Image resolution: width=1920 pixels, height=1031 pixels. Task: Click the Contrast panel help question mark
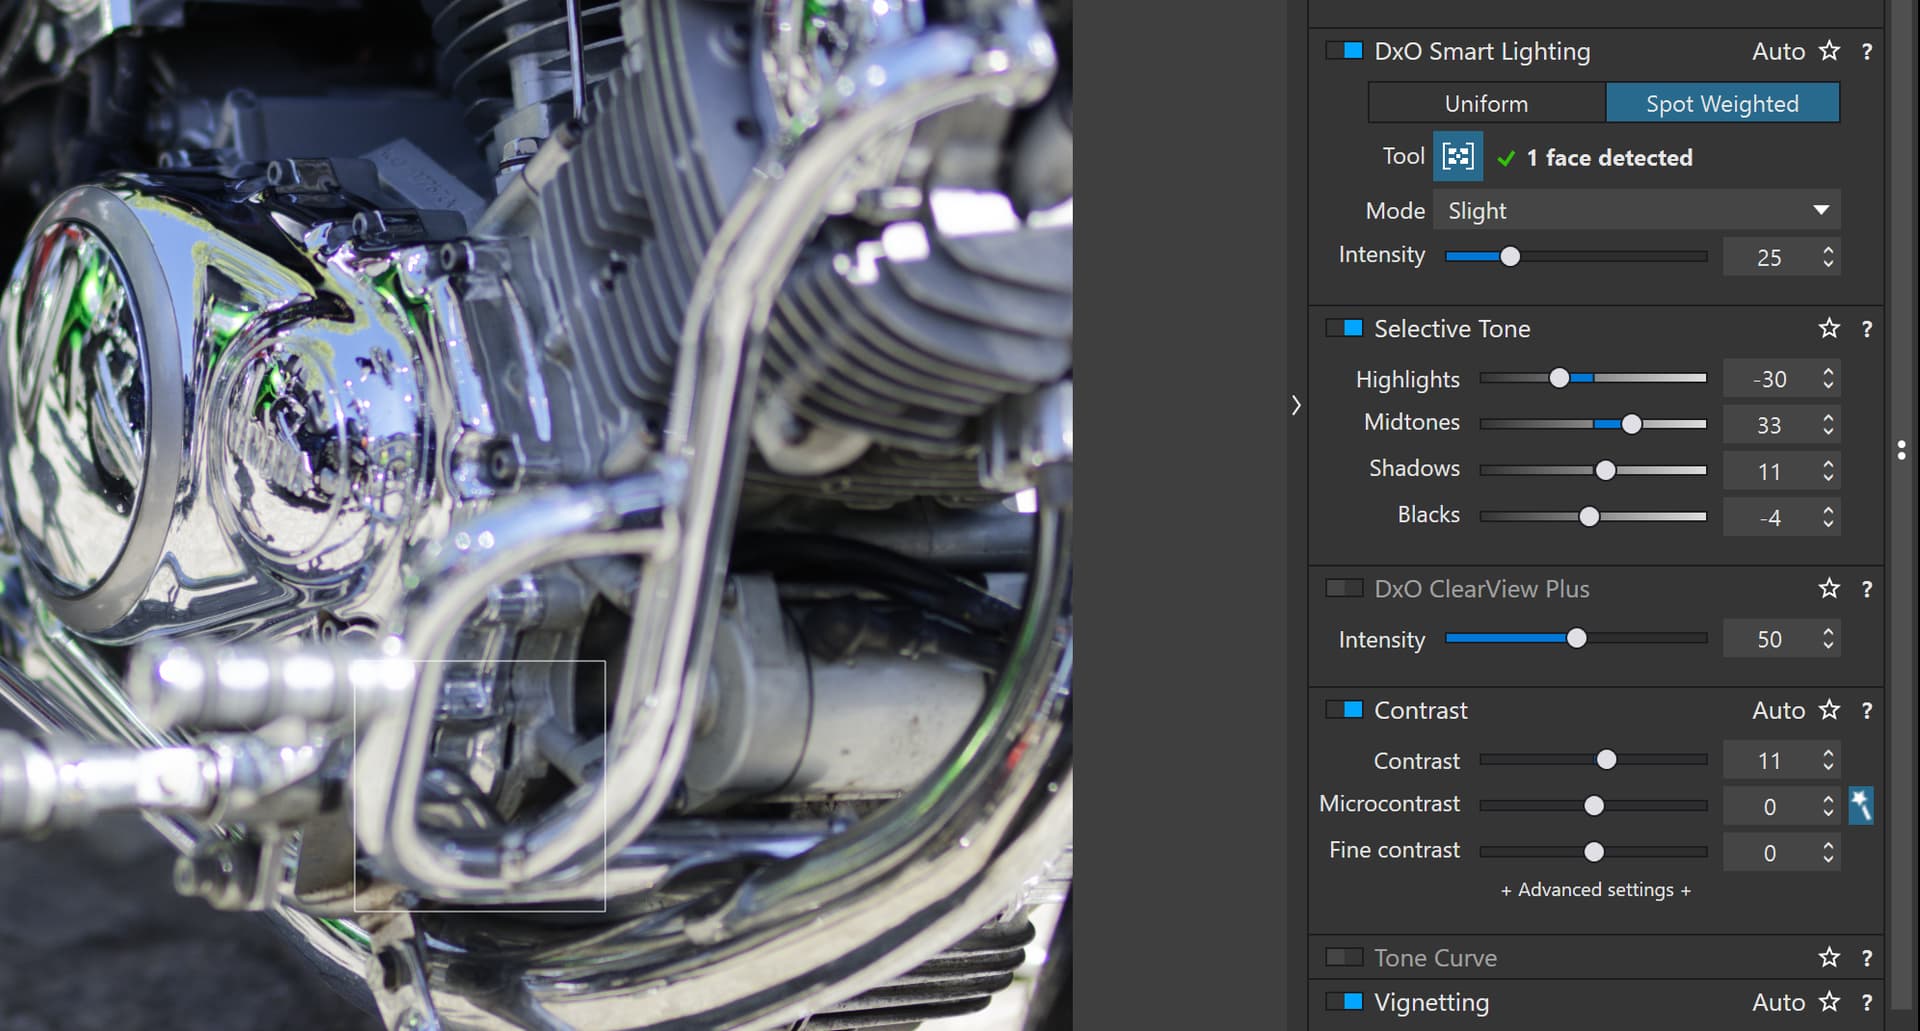1866,711
